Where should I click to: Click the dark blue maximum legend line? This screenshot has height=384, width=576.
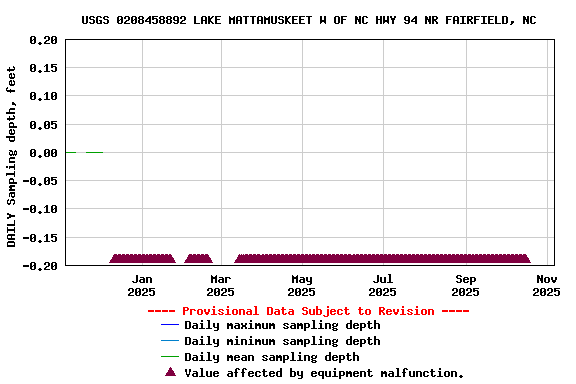coord(170,325)
